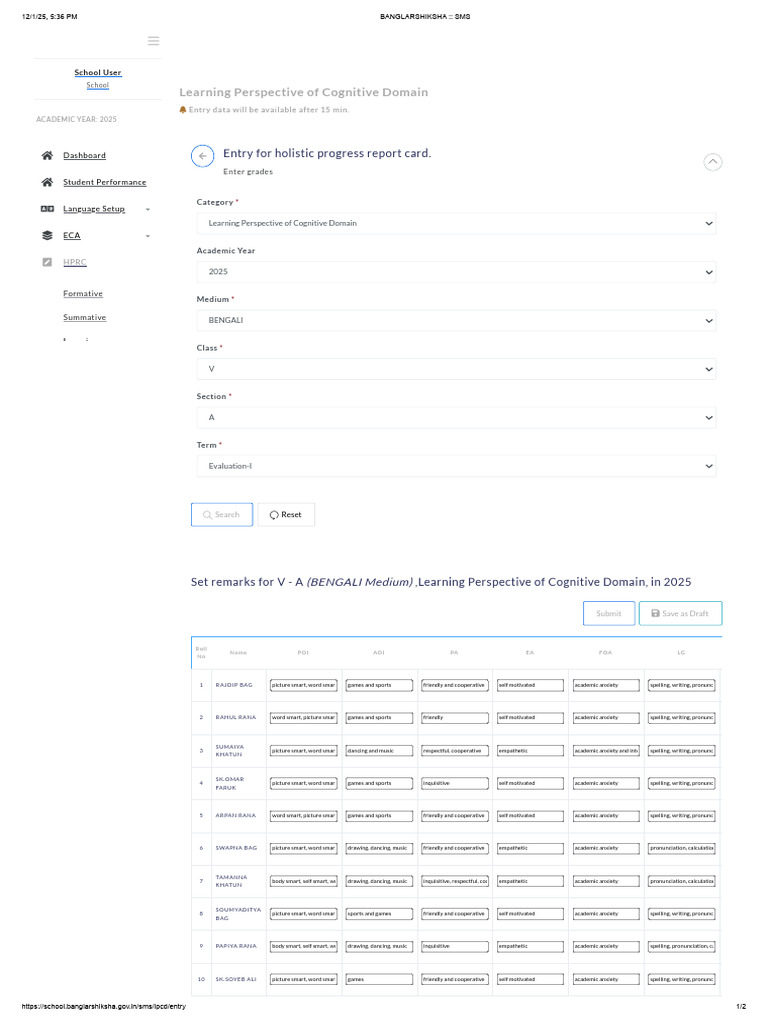Collapse the entry panel with up-chevron circle
This screenshot has width=768, height=1024.
[712, 161]
